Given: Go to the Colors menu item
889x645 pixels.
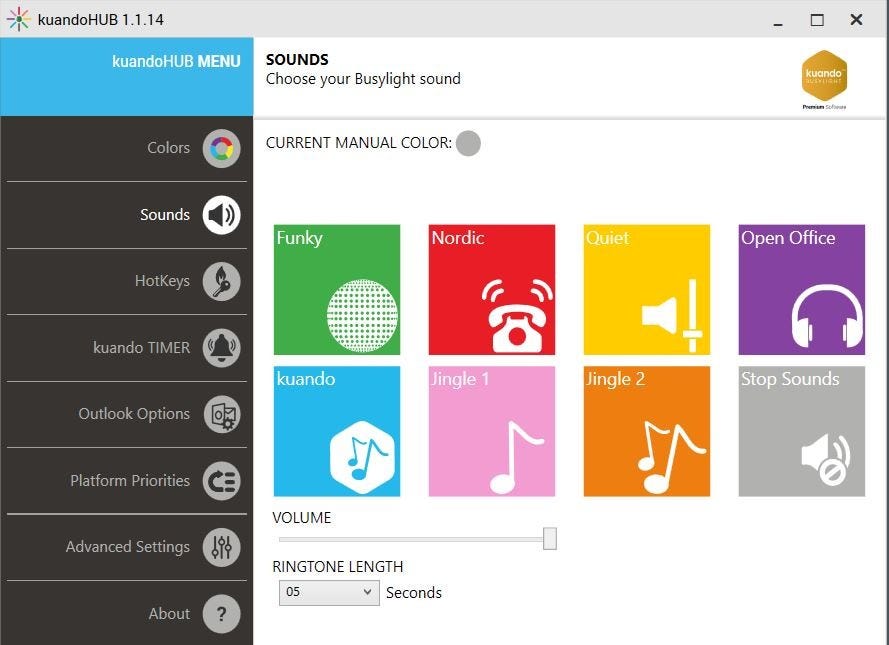Looking at the screenshot, I should point(168,148).
